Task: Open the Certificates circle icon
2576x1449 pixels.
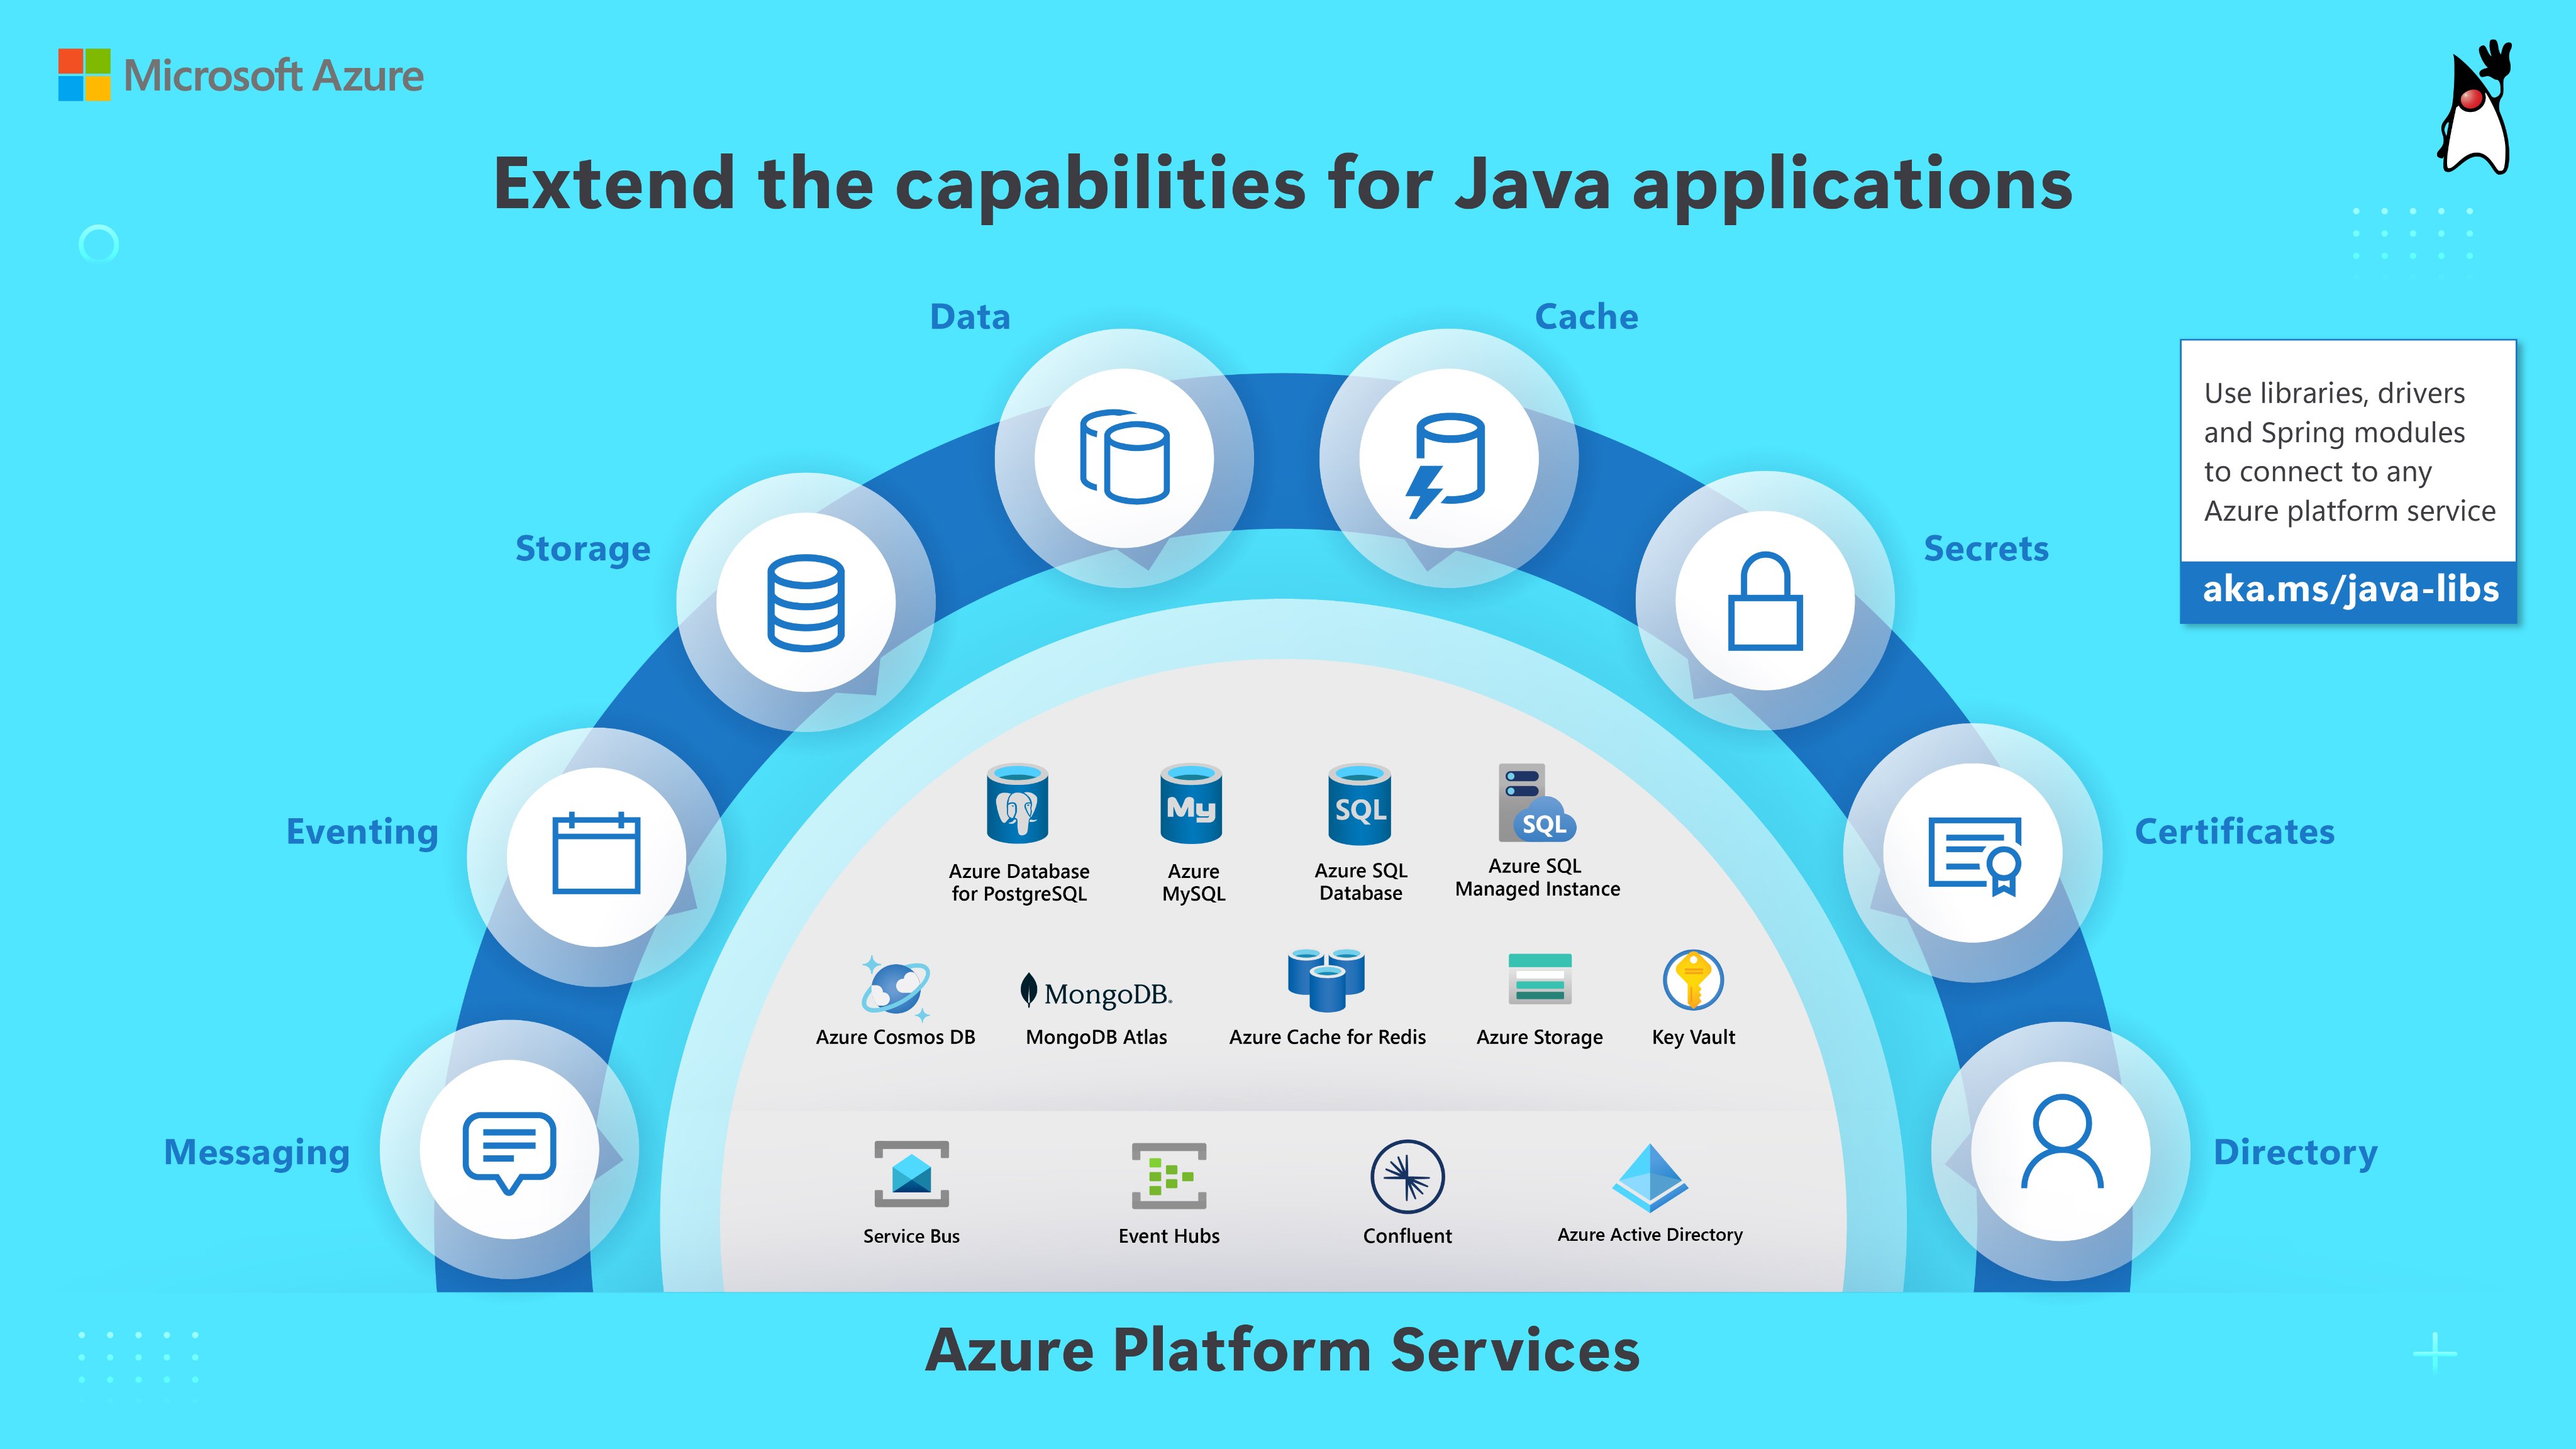Action: click(x=1973, y=854)
